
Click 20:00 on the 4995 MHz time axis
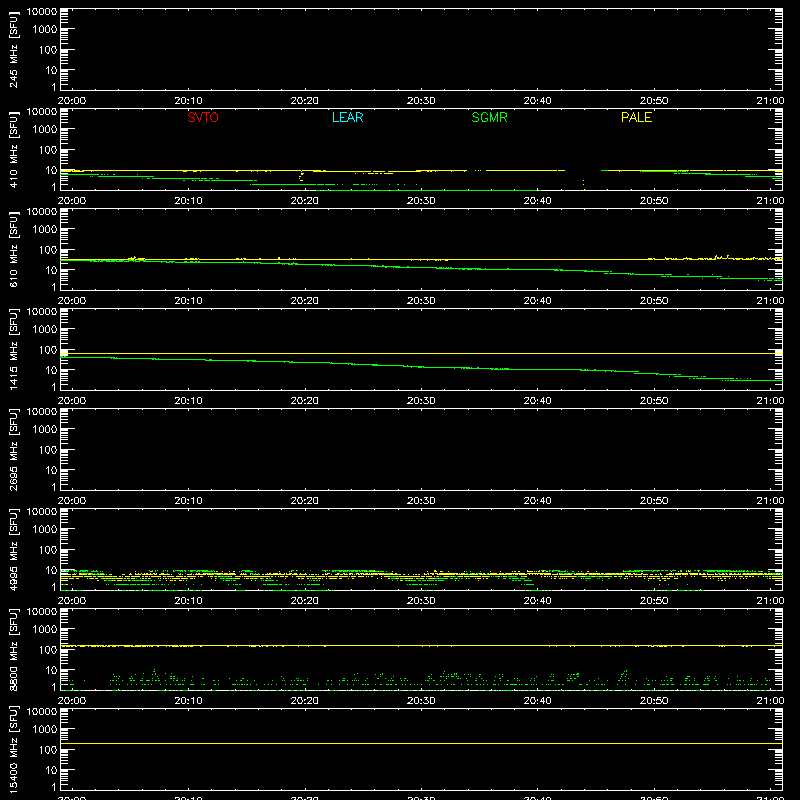click(x=71, y=601)
